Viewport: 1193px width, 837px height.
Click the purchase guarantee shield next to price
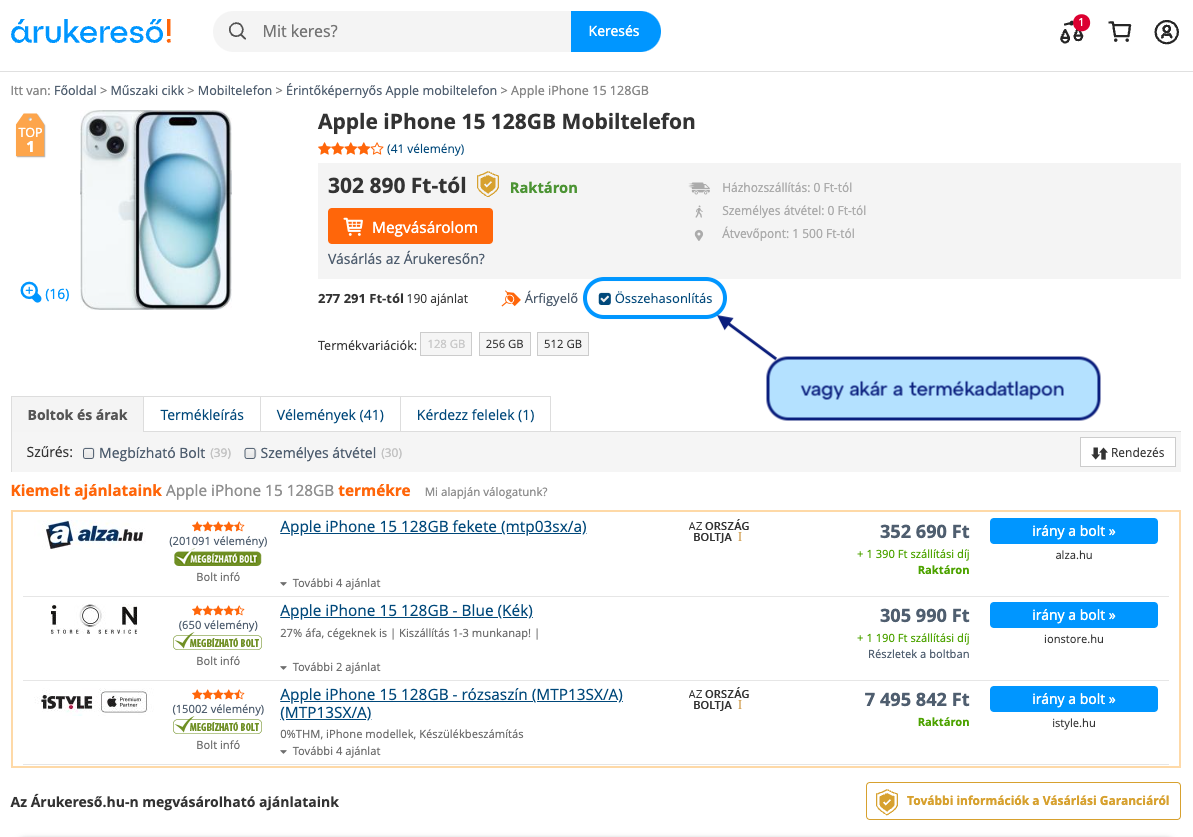click(x=488, y=184)
